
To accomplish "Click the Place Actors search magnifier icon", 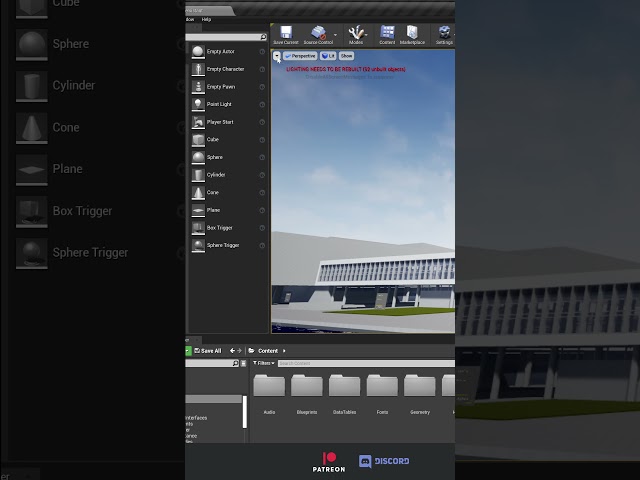I will tap(263, 37).
